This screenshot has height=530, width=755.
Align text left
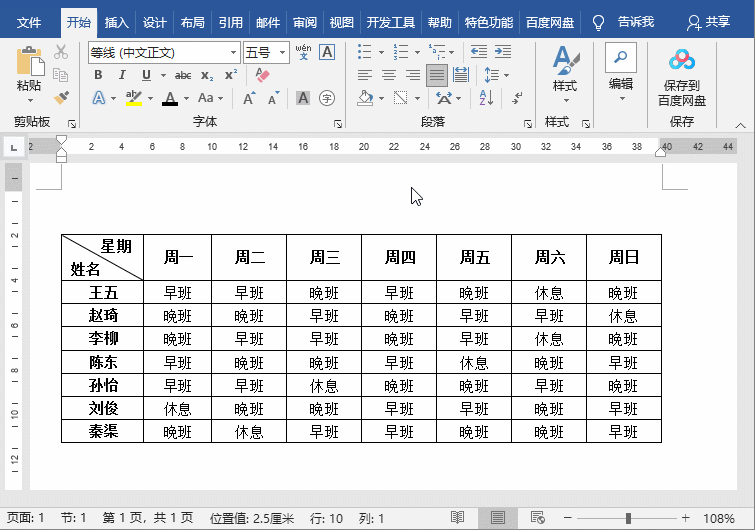pos(364,75)
